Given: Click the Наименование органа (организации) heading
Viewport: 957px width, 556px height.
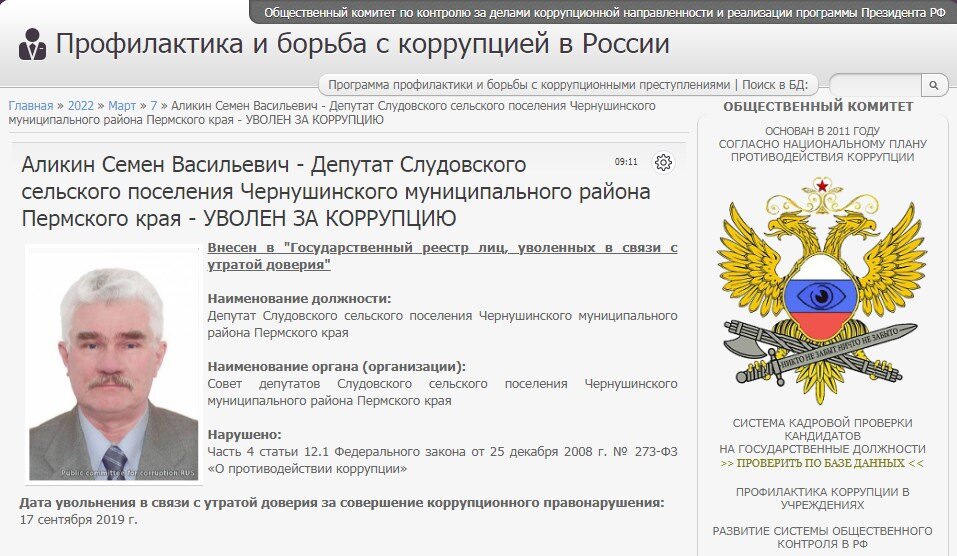Looking at the screenshot, I should (x=336, y=366).
